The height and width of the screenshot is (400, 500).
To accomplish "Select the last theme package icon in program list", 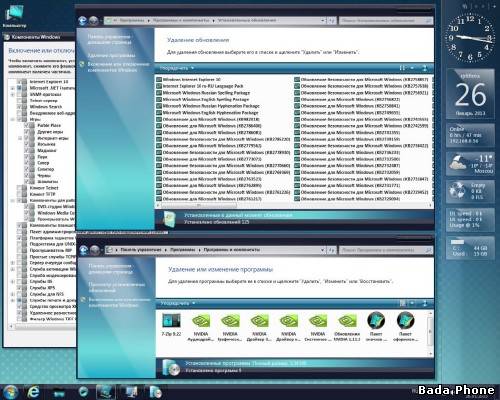I will (405, 327).
